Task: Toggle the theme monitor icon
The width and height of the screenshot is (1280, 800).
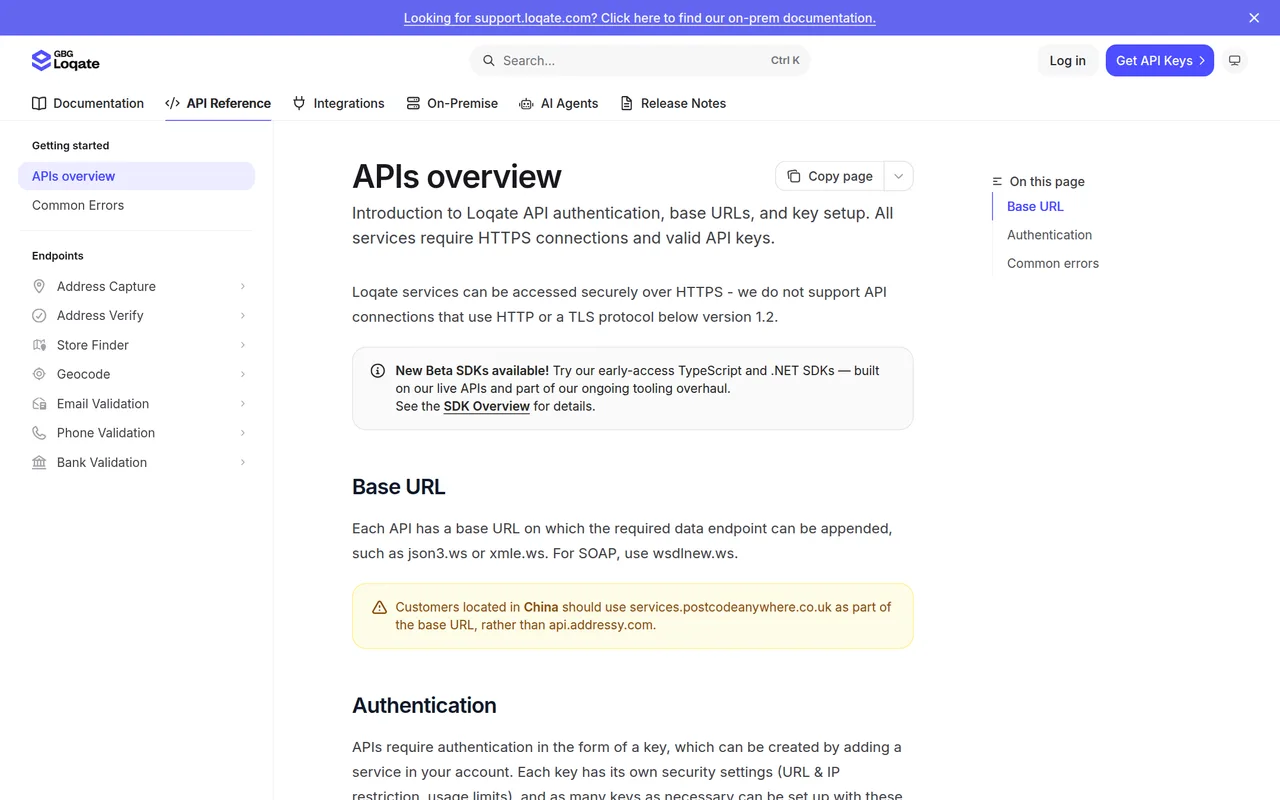Action: 1235,61
